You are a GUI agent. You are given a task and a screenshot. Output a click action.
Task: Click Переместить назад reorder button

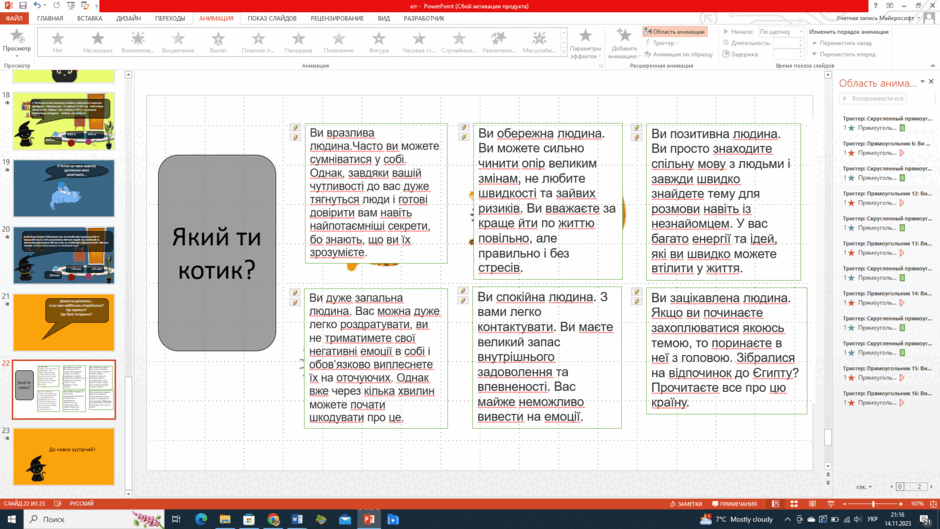click(842, 43)
